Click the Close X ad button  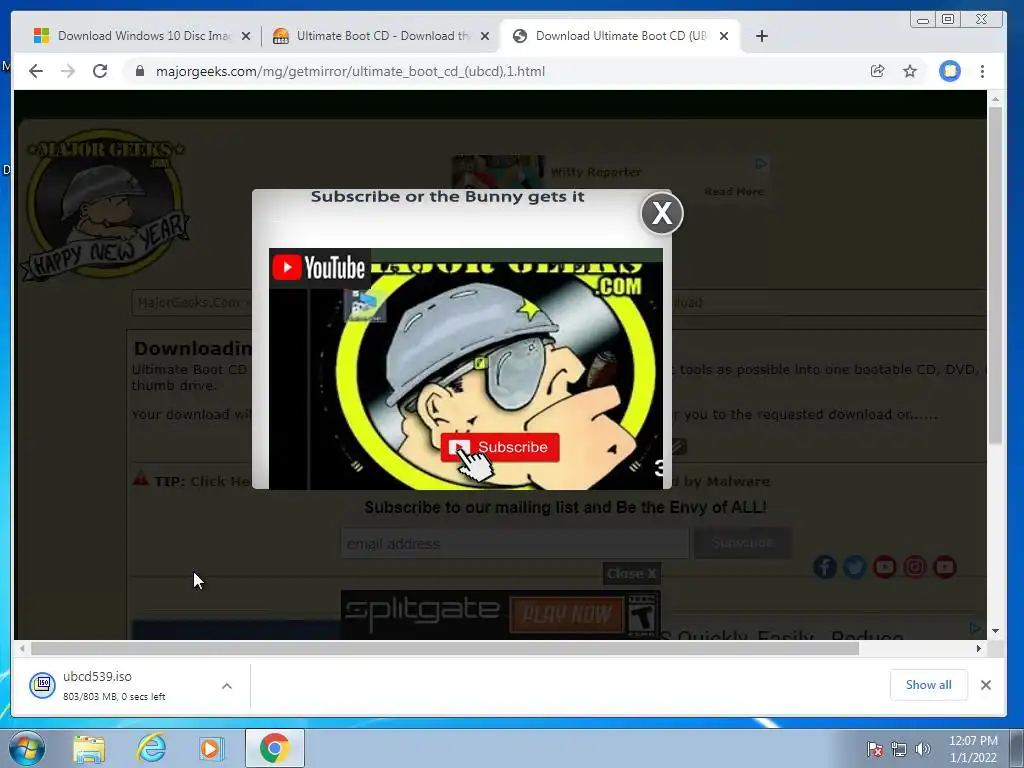[632, 573]
